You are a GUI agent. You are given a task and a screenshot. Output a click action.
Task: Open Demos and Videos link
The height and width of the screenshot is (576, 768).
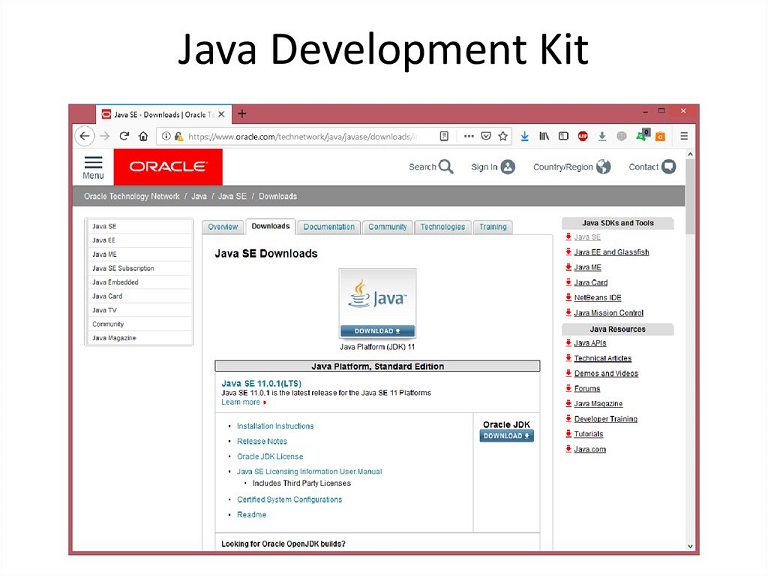[606, 374]
